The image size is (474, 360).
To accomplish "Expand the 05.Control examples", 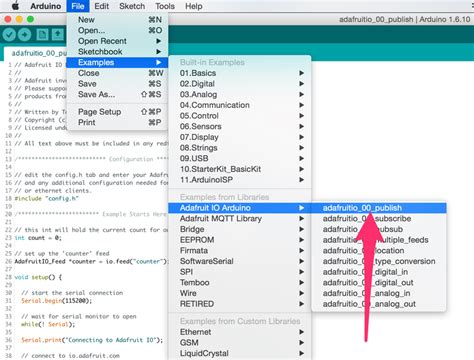I will (x=240, y=116).
